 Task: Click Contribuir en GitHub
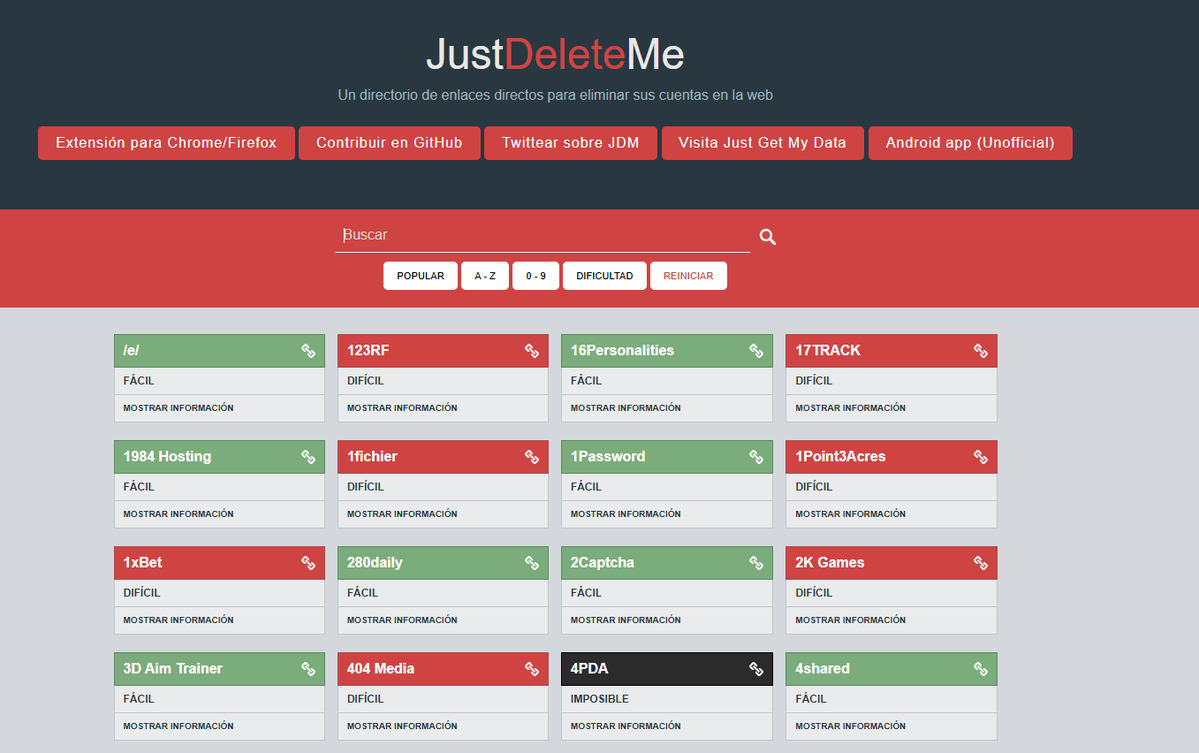(389, 143)
